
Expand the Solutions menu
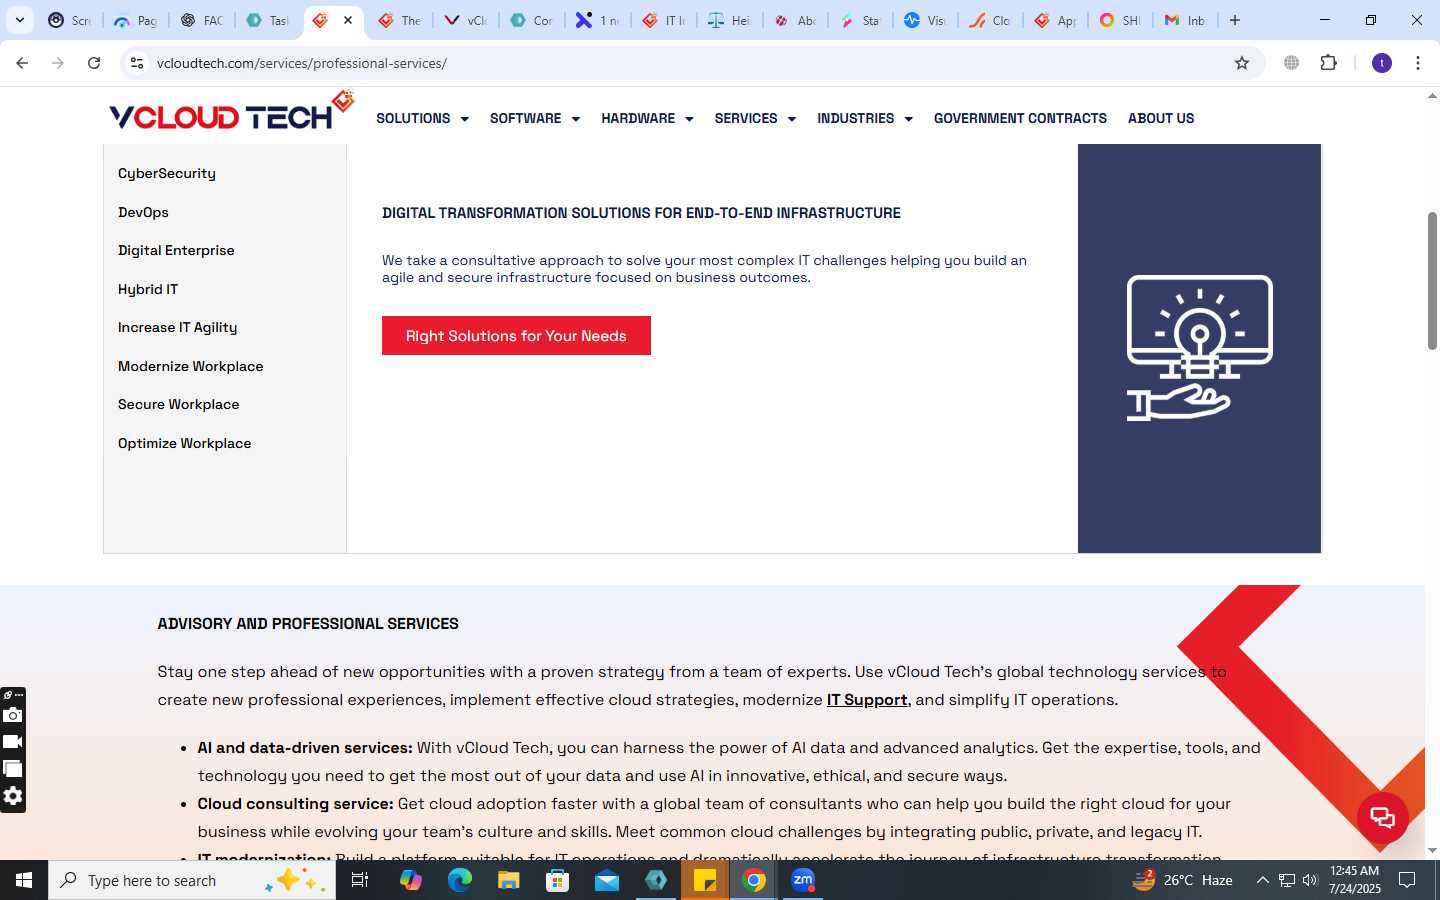pyautogui.click(x=422, y=118)
